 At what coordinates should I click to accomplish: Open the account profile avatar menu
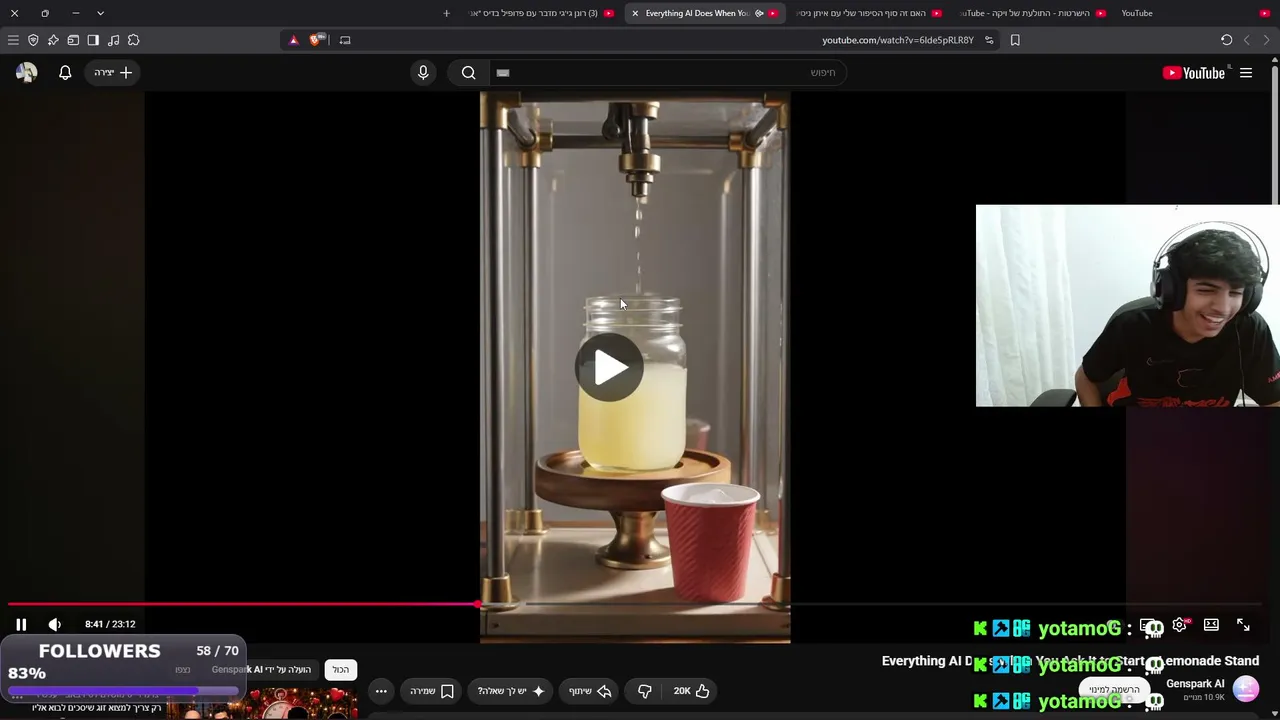tap(27, 73)
